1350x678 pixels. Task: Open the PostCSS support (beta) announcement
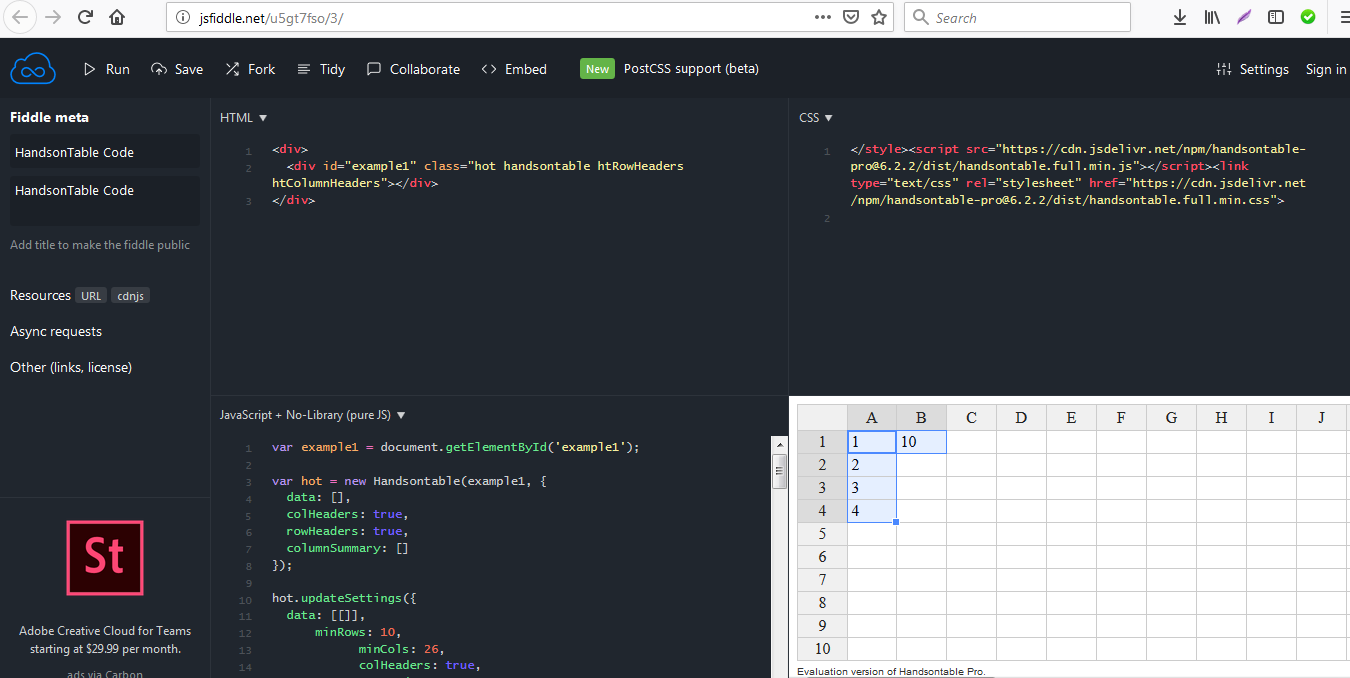pos(691,69)
